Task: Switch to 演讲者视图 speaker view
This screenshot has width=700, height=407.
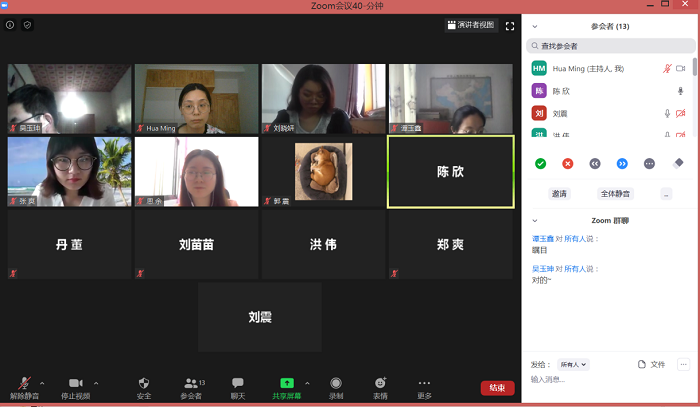Action: click(470, 26)
